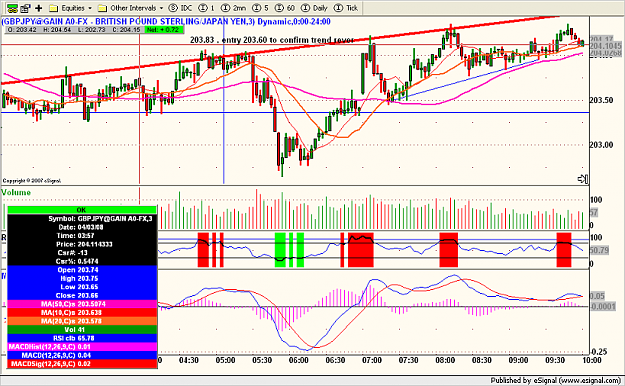Image resolution: width=625 pixels, height=386 pixels.
Task: Click the green link-chain icon in the toolbar
Action: (x=12, y=8)
